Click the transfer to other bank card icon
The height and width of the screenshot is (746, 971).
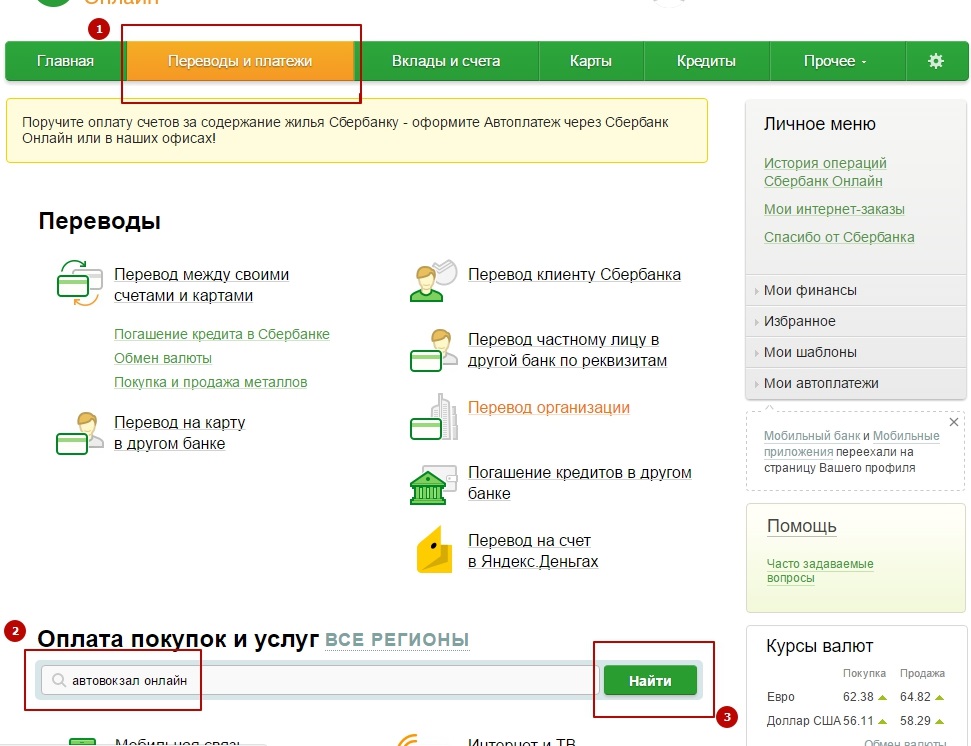pos(79,433)
